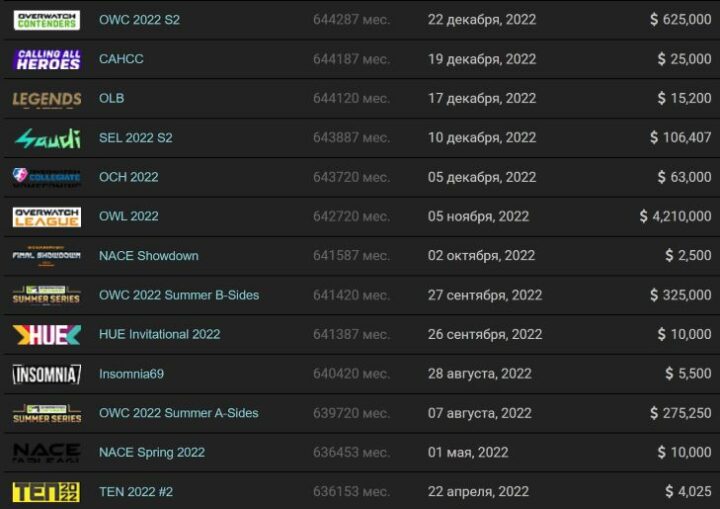Click the TEN 2022 yellow logo

(x=46, y=492)
